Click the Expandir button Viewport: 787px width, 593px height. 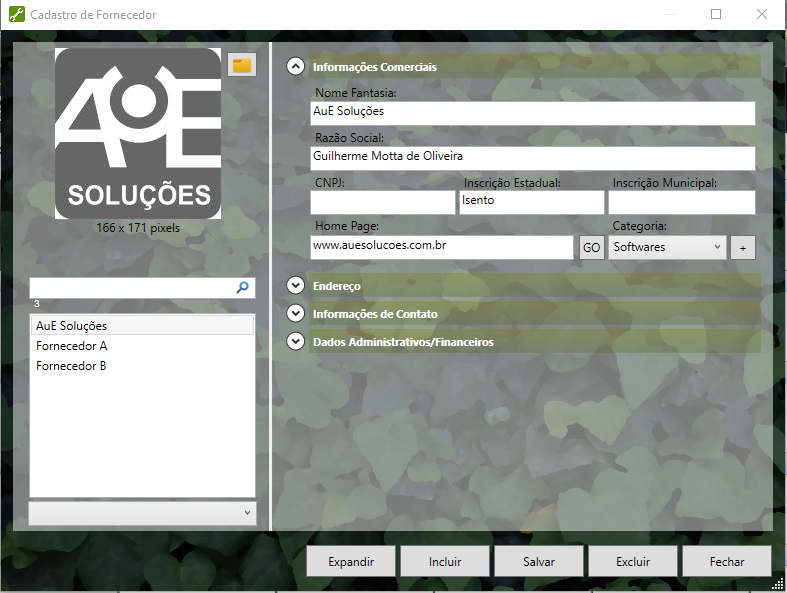pyautogui.click(x=351, y=562)
